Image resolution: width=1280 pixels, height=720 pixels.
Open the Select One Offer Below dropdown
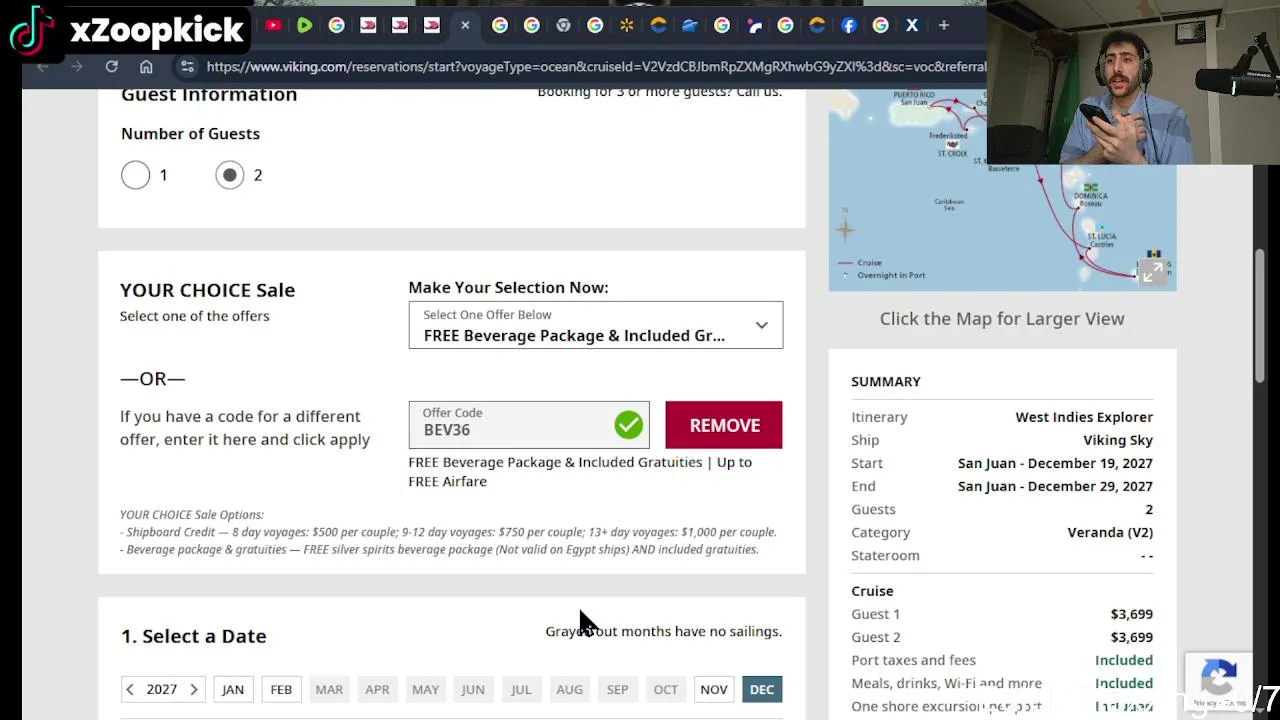tap(595, 325)
